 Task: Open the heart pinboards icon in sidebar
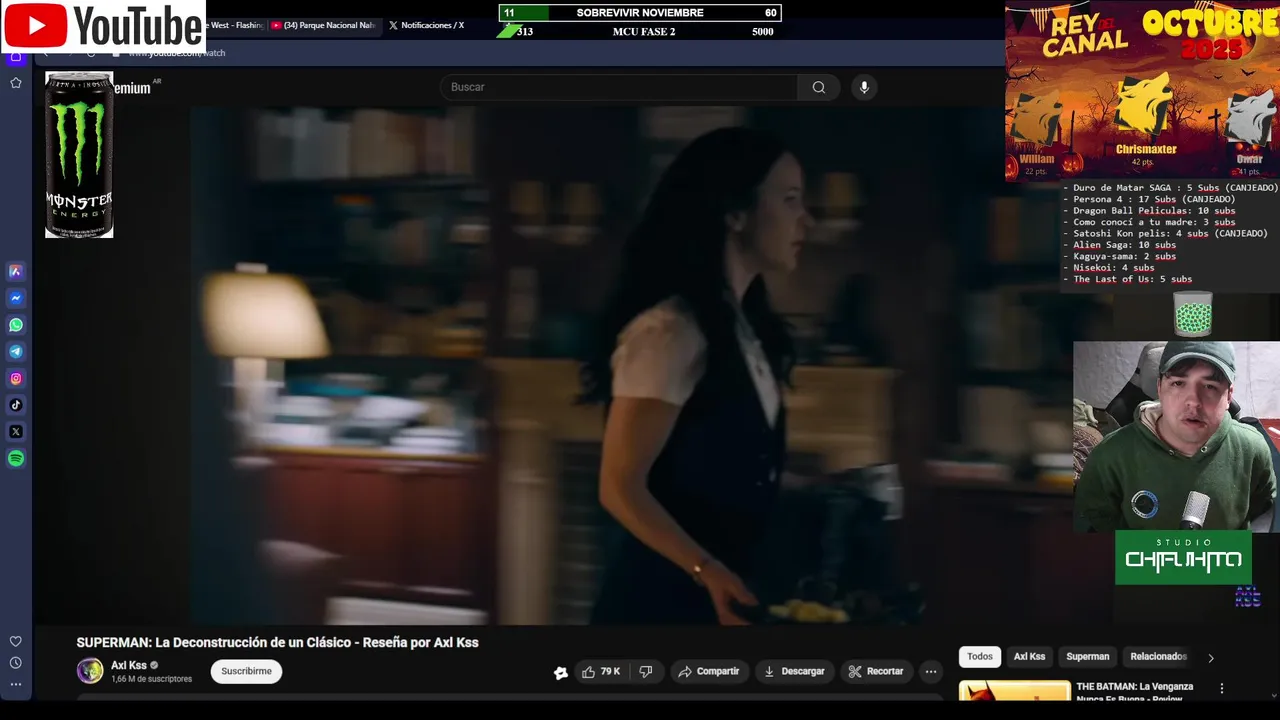16,641
